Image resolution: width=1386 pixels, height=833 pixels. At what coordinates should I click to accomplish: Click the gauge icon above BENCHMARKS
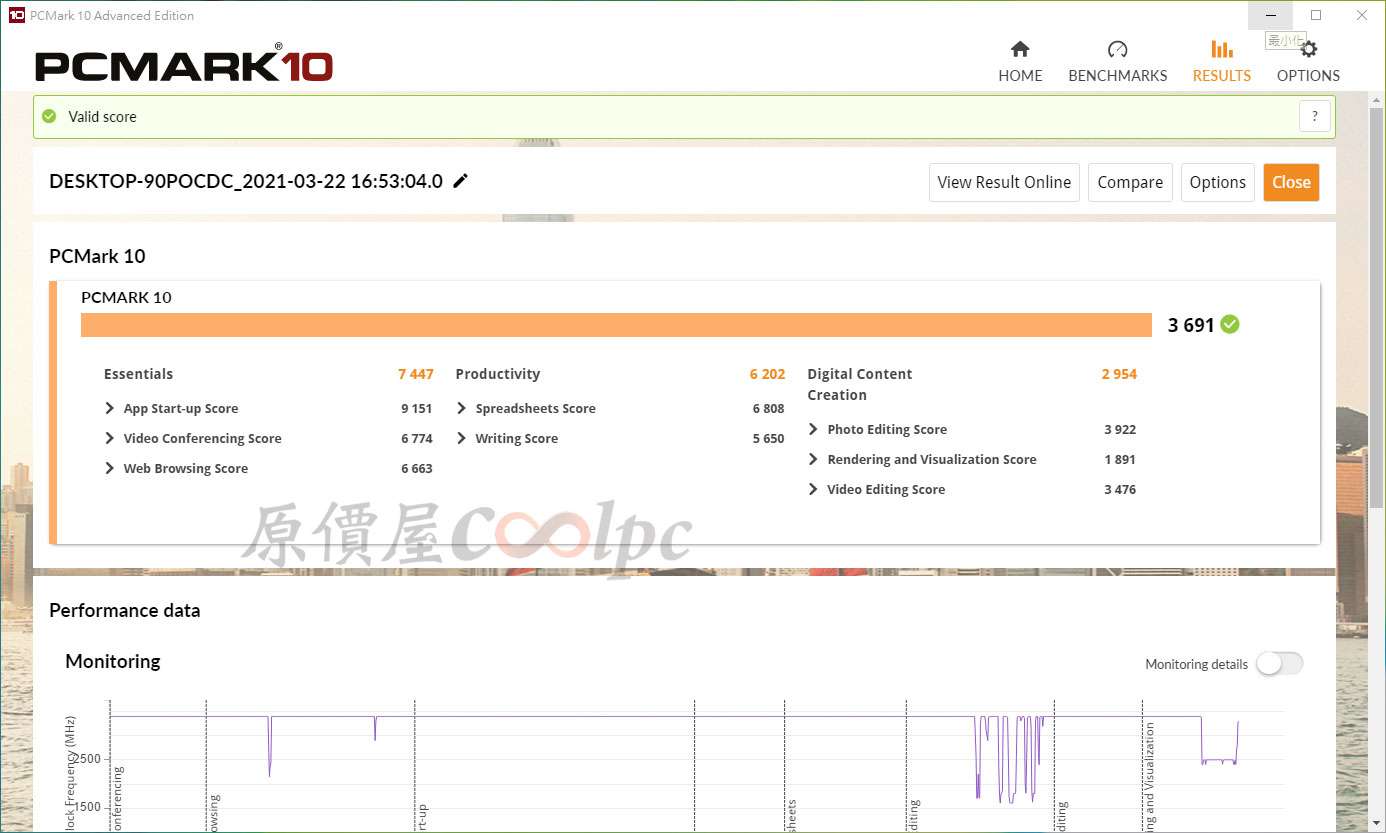(1118, 49)
